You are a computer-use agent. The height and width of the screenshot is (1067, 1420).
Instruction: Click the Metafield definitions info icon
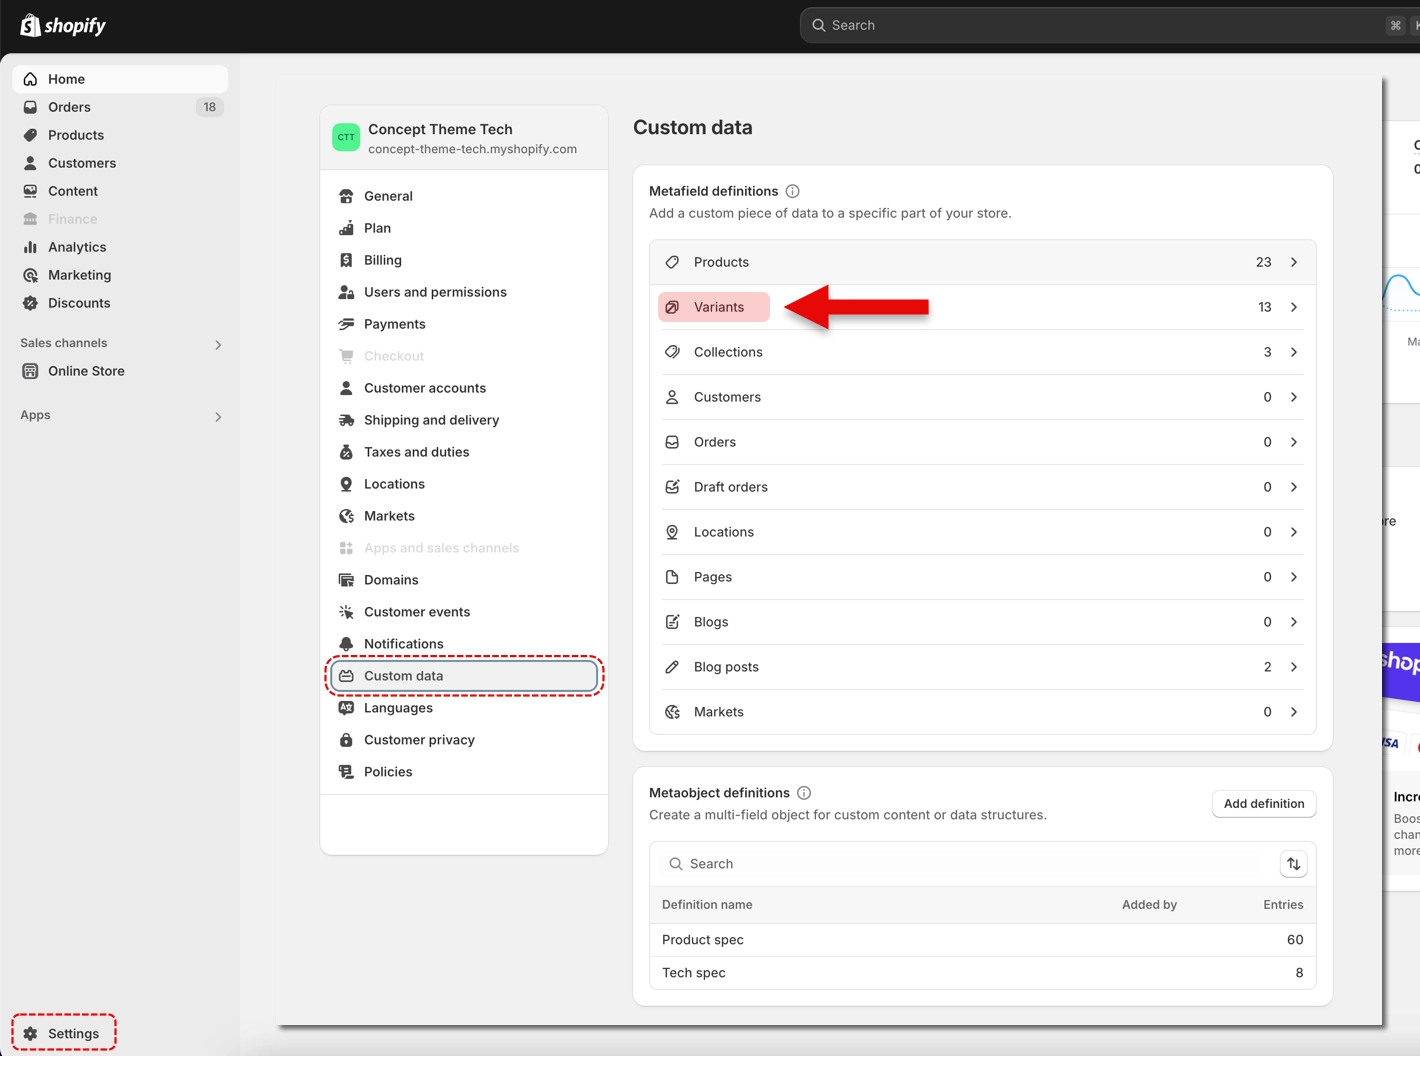coord(792,191)
